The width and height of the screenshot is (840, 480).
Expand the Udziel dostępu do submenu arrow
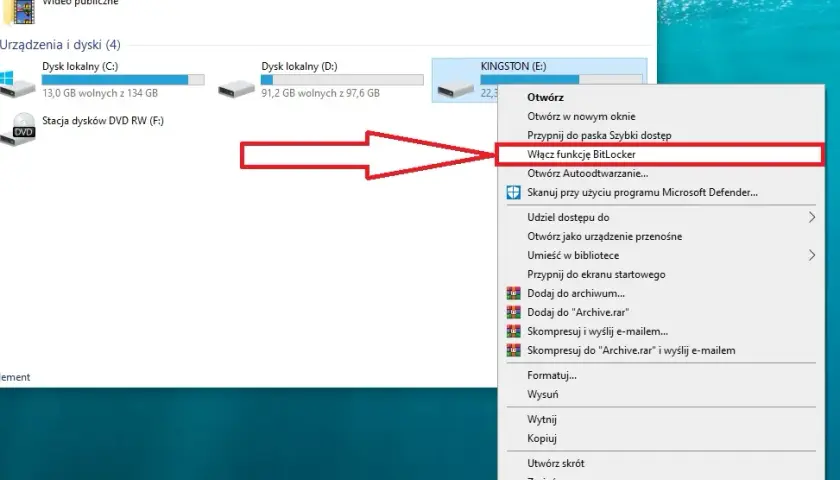[812, 217]
